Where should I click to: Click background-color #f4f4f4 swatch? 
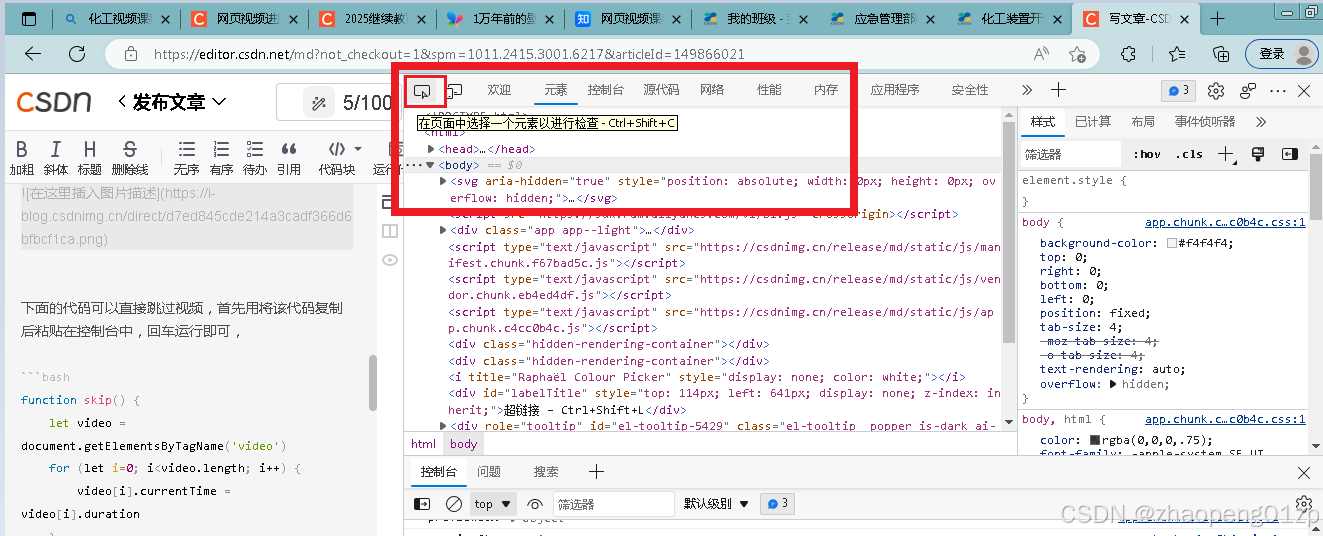(1172, 243)
